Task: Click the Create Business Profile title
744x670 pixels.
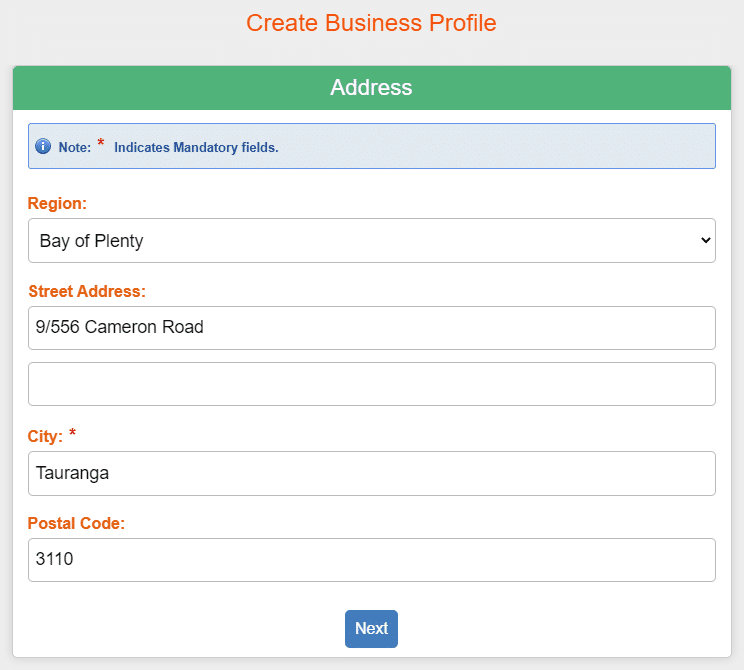Action: coord(371,23)
